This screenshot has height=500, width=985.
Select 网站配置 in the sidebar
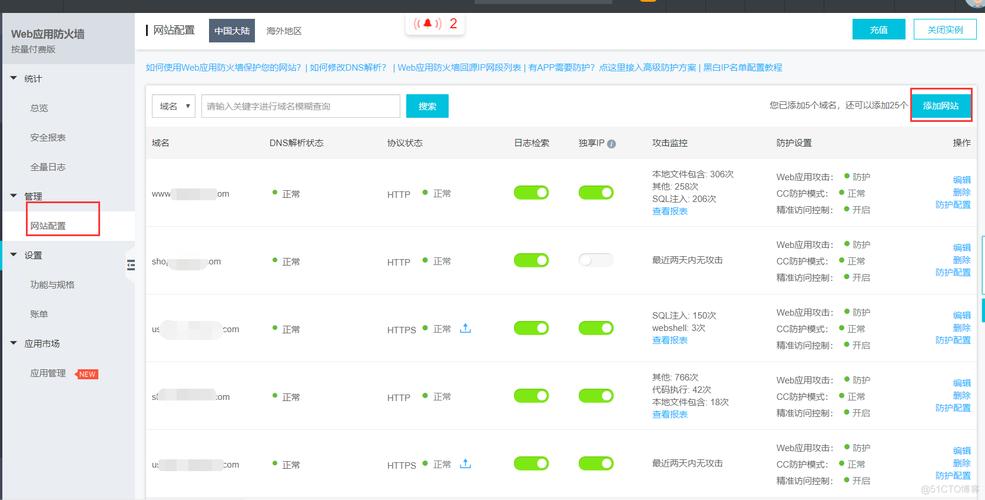(x=48, y=226)
